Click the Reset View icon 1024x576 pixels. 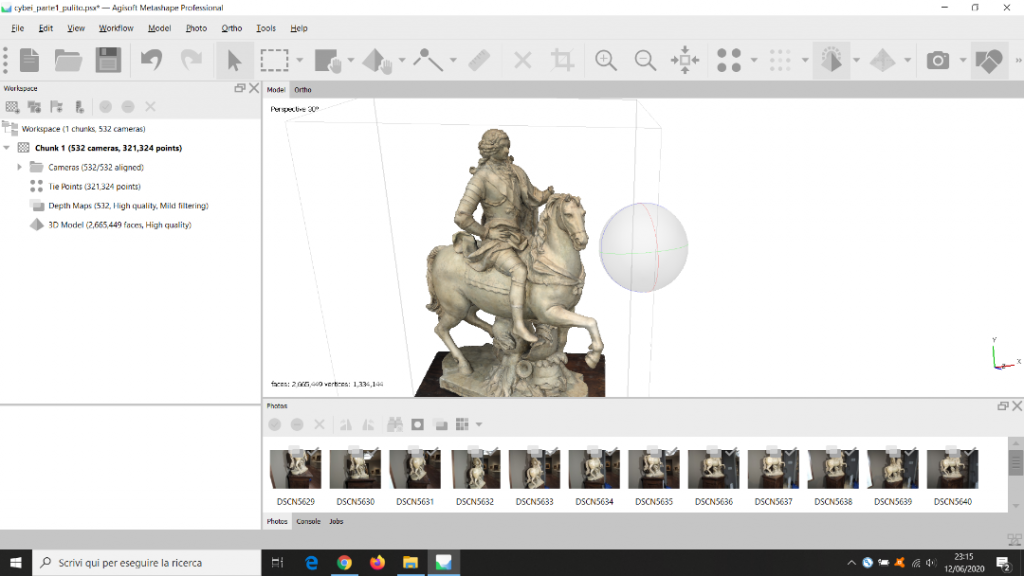685,60
